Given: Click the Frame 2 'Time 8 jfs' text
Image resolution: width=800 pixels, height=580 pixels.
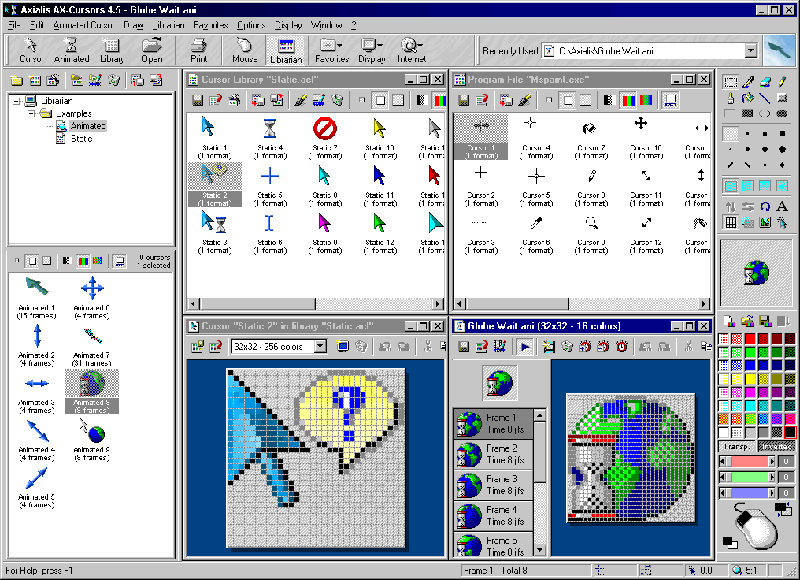Looking at the screenshot, I should pos(505,460).
